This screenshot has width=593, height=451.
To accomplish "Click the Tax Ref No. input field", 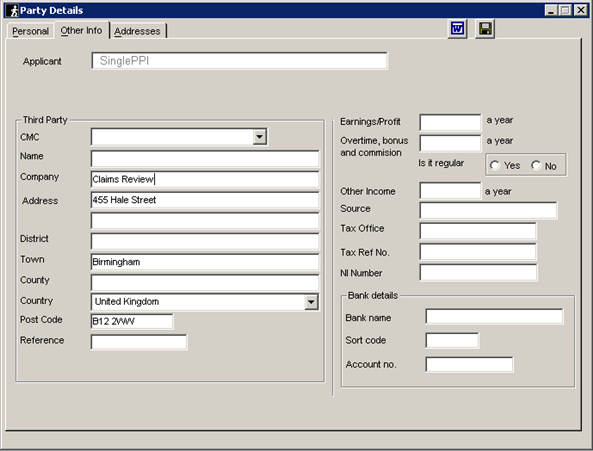I will pyautogui.click(x=478, y=252).
